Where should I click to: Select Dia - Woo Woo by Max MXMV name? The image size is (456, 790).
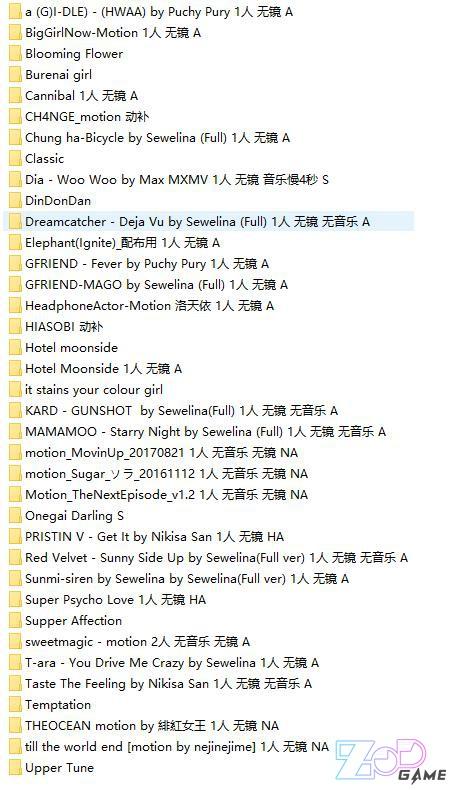point(177,179)
